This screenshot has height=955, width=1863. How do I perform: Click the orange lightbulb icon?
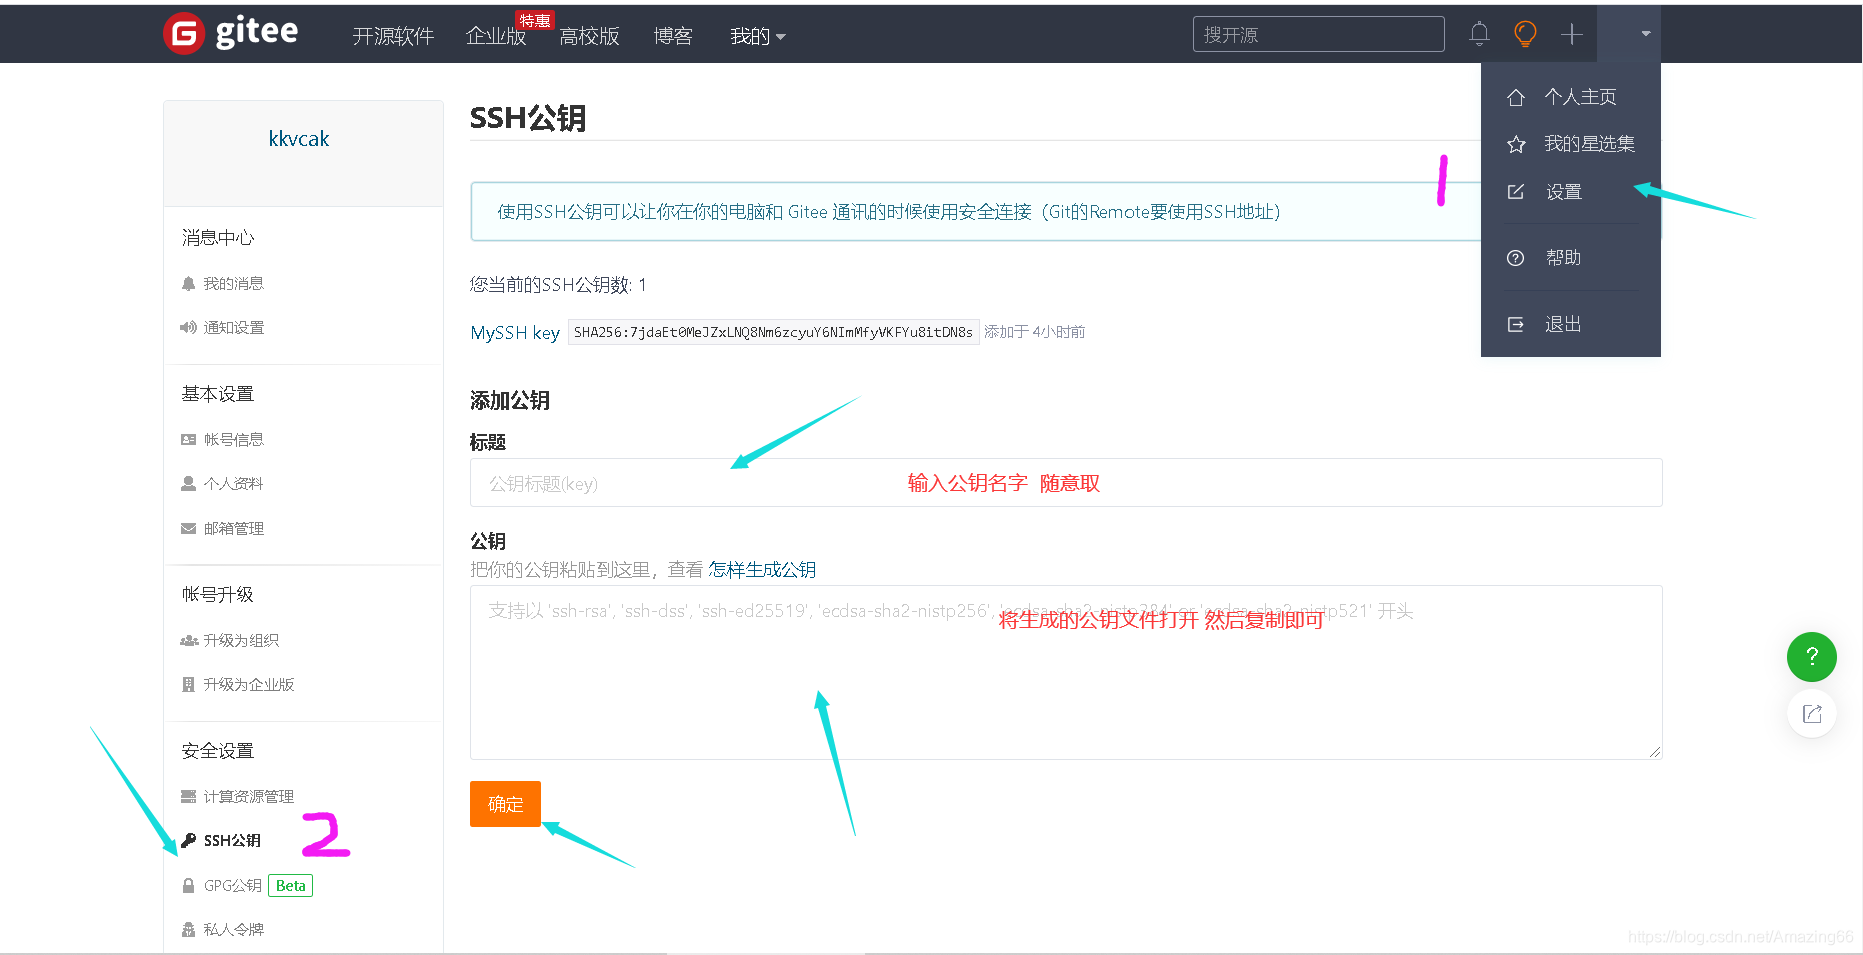click(x=1525, y=34)
